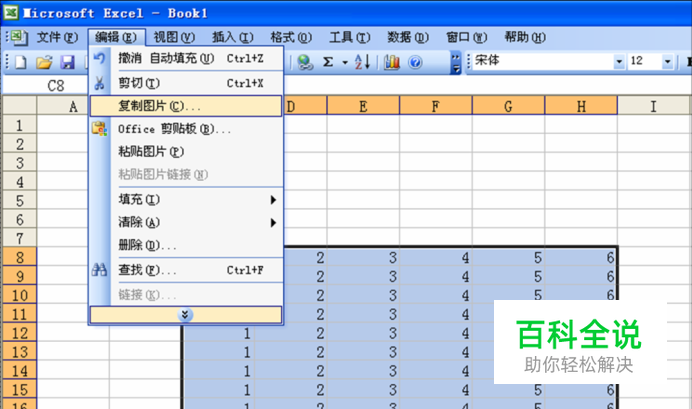Image resolution: width=692 pixels, height=409 pixels.
Task: Select row 8 header
Action: [19, 257]
